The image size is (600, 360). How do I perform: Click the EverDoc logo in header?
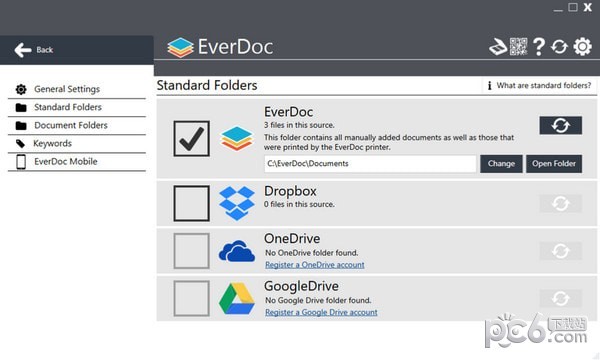point(220,47)
